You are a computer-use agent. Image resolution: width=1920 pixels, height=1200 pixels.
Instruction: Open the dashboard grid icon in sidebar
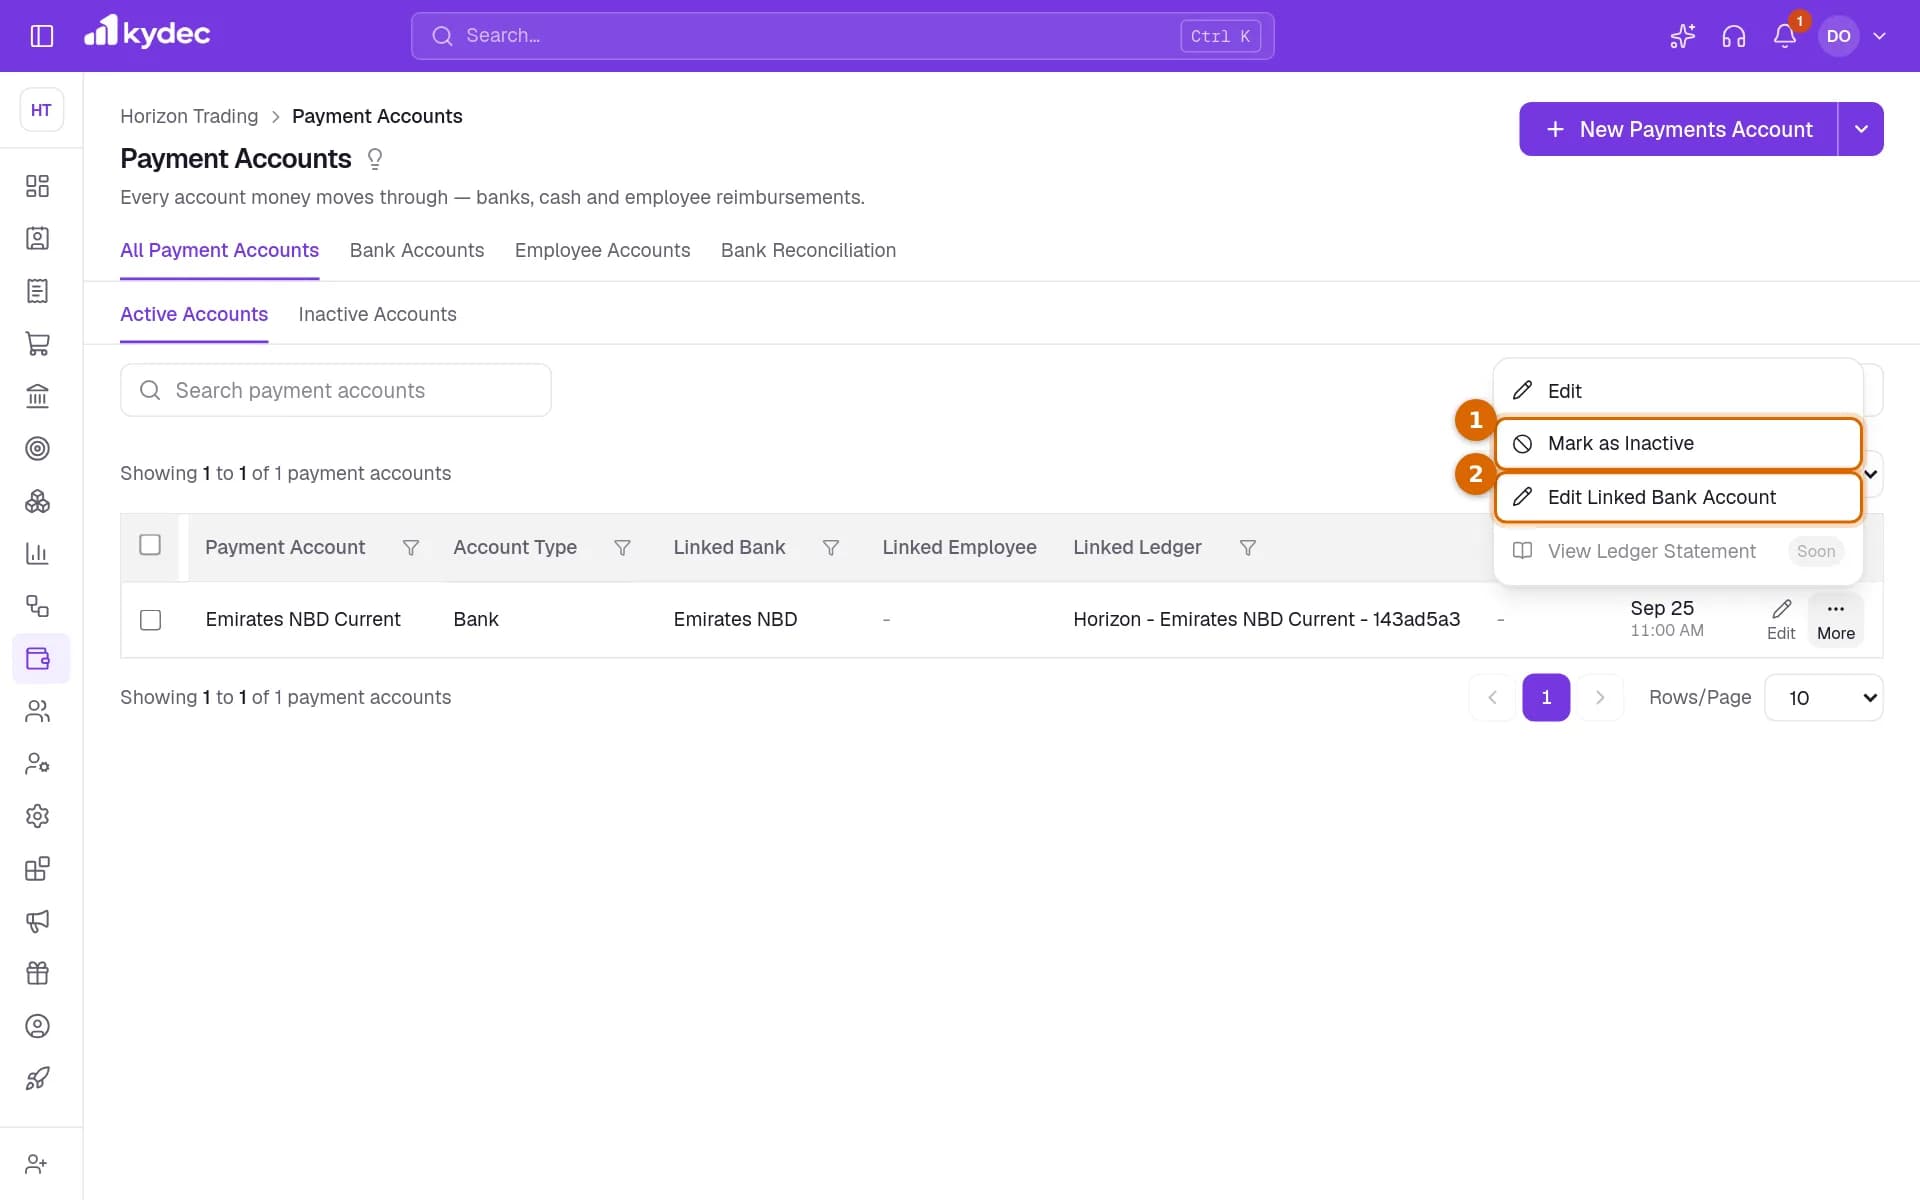37,186
